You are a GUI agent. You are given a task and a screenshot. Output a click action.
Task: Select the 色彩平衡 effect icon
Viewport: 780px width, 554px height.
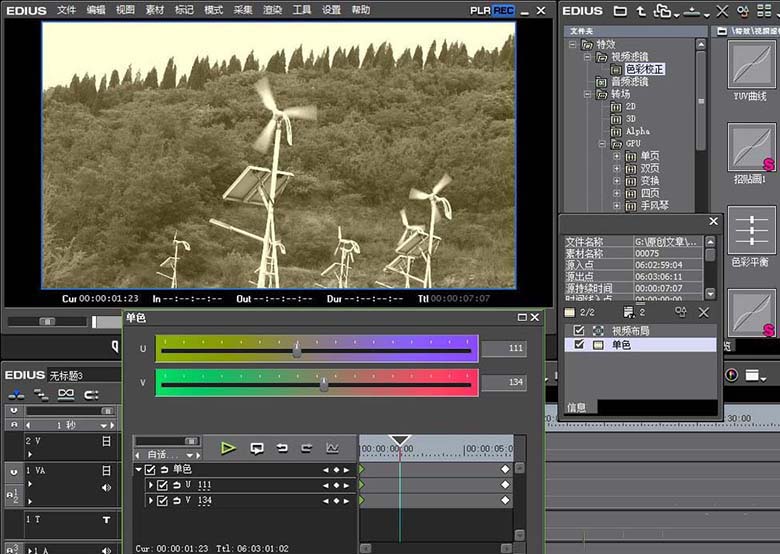point(751,230)
